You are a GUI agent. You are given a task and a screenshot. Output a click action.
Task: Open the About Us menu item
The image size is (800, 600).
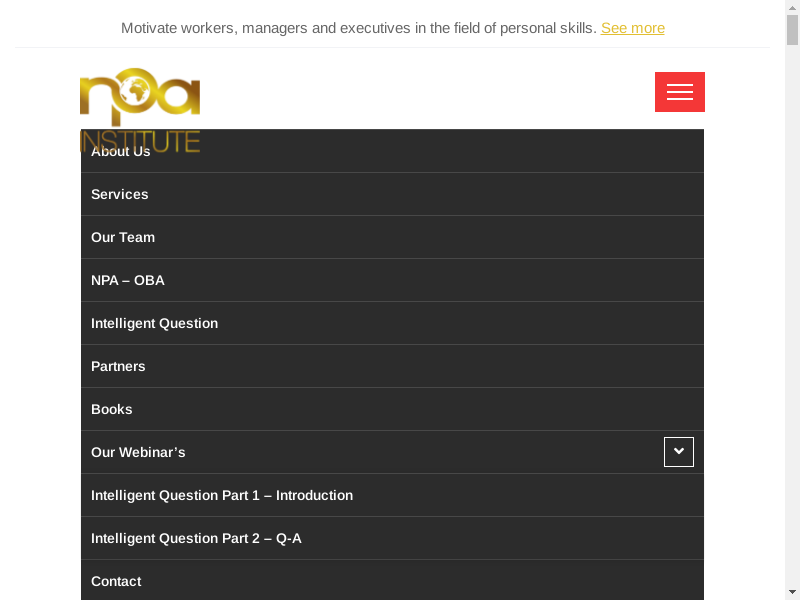tap(121, 152)
